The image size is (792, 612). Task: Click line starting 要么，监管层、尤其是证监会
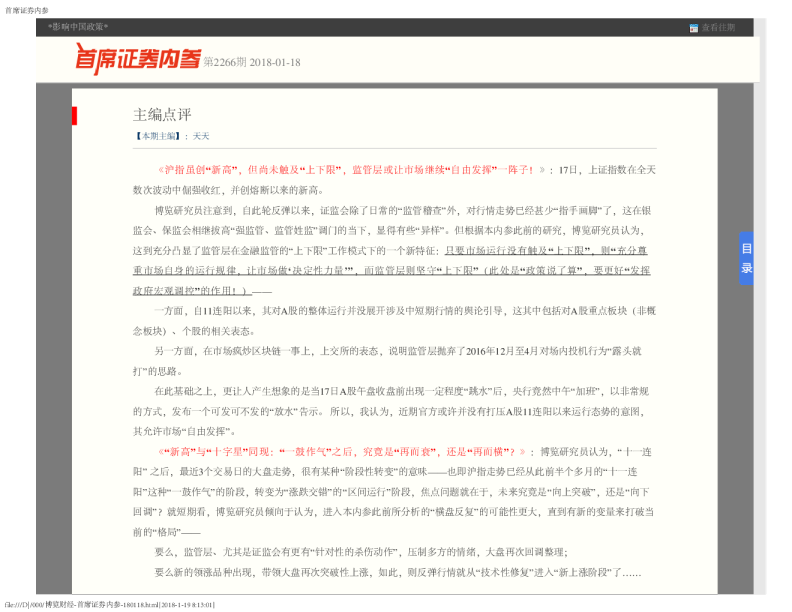(361, 552)
